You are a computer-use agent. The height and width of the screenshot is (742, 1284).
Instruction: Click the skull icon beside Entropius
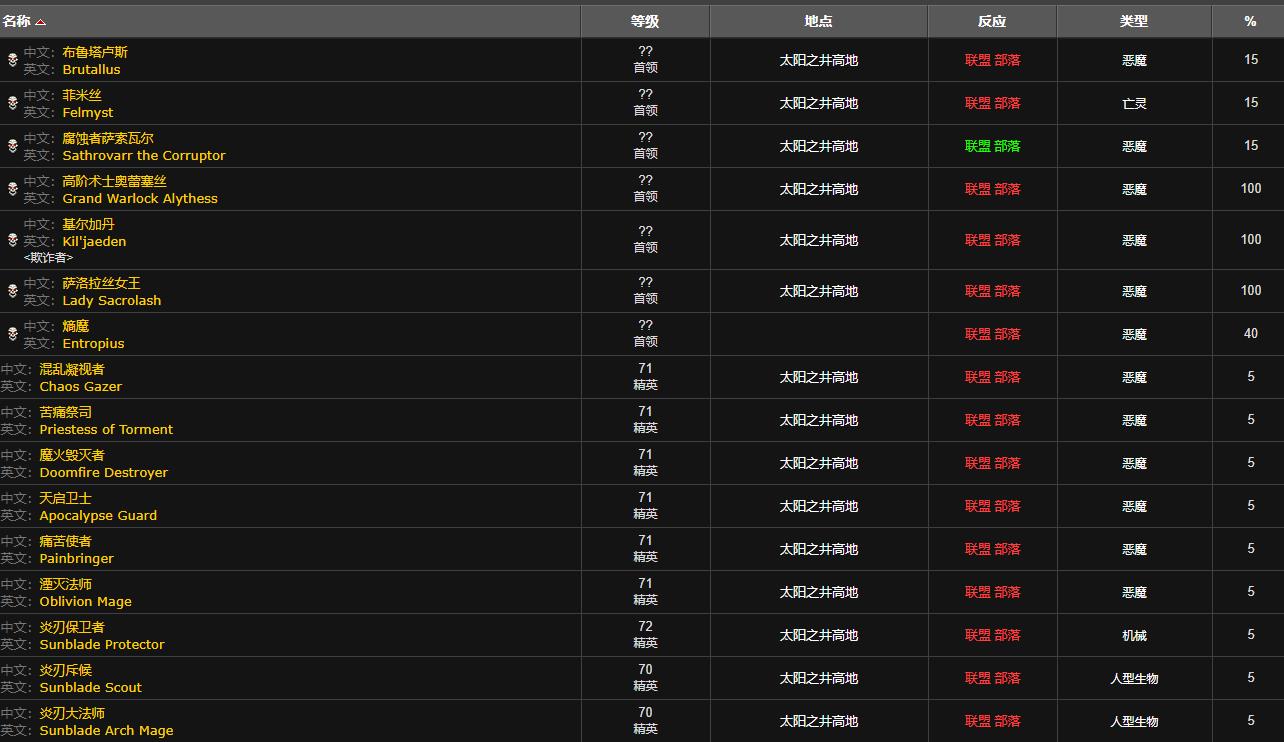[x=12, y=334]
